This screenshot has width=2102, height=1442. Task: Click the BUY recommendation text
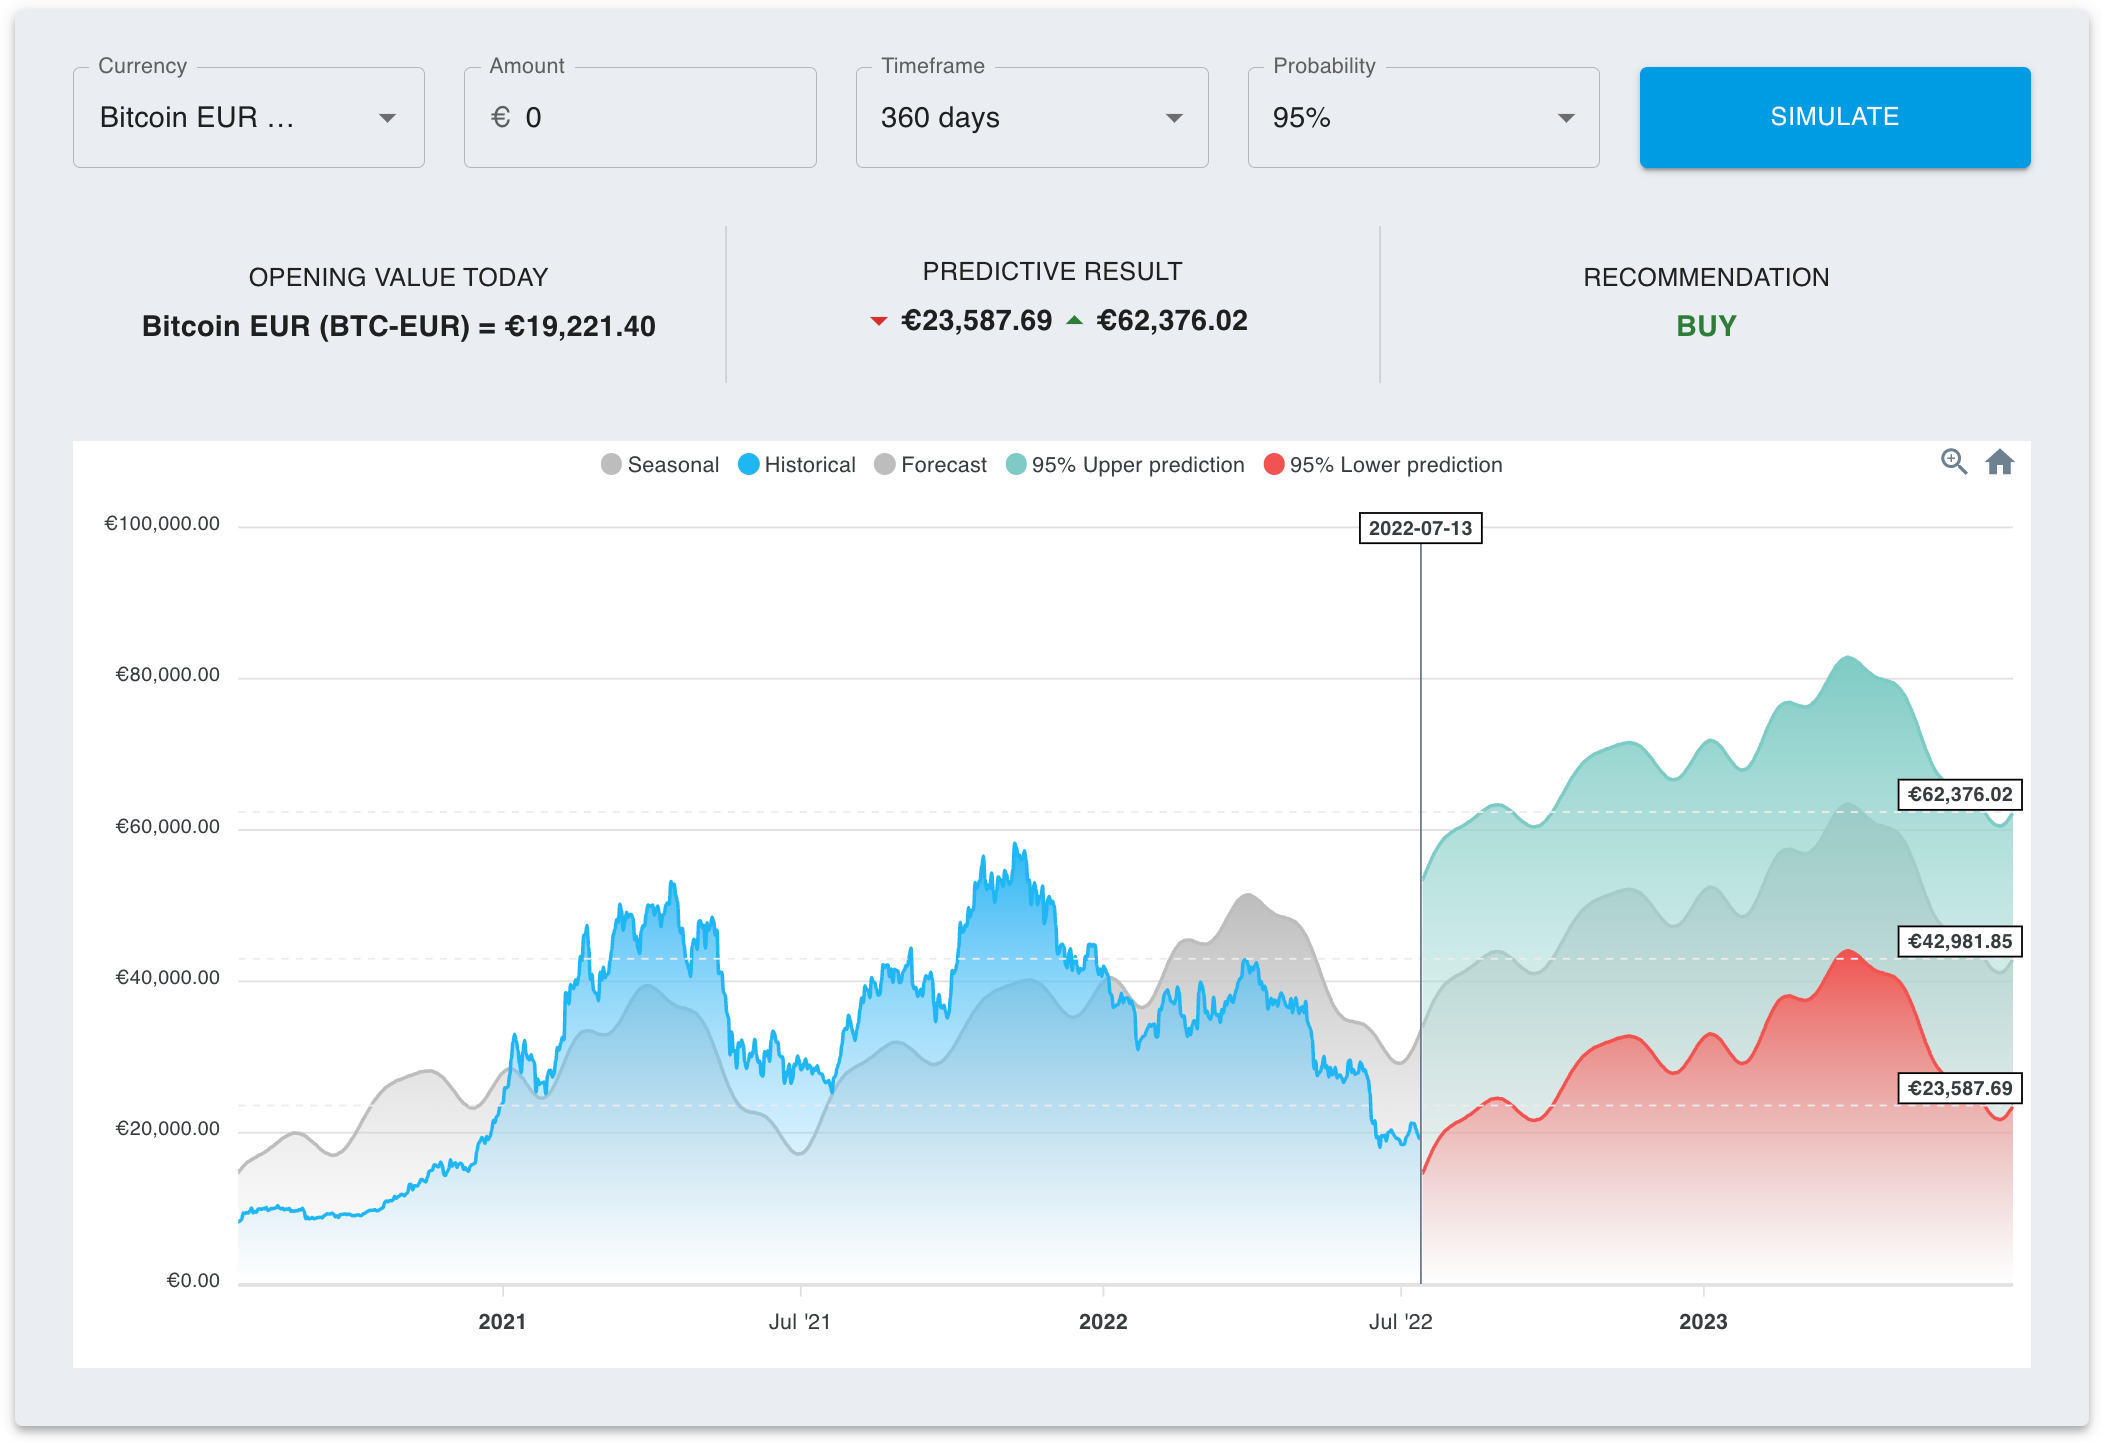(x=1706, y=326)
